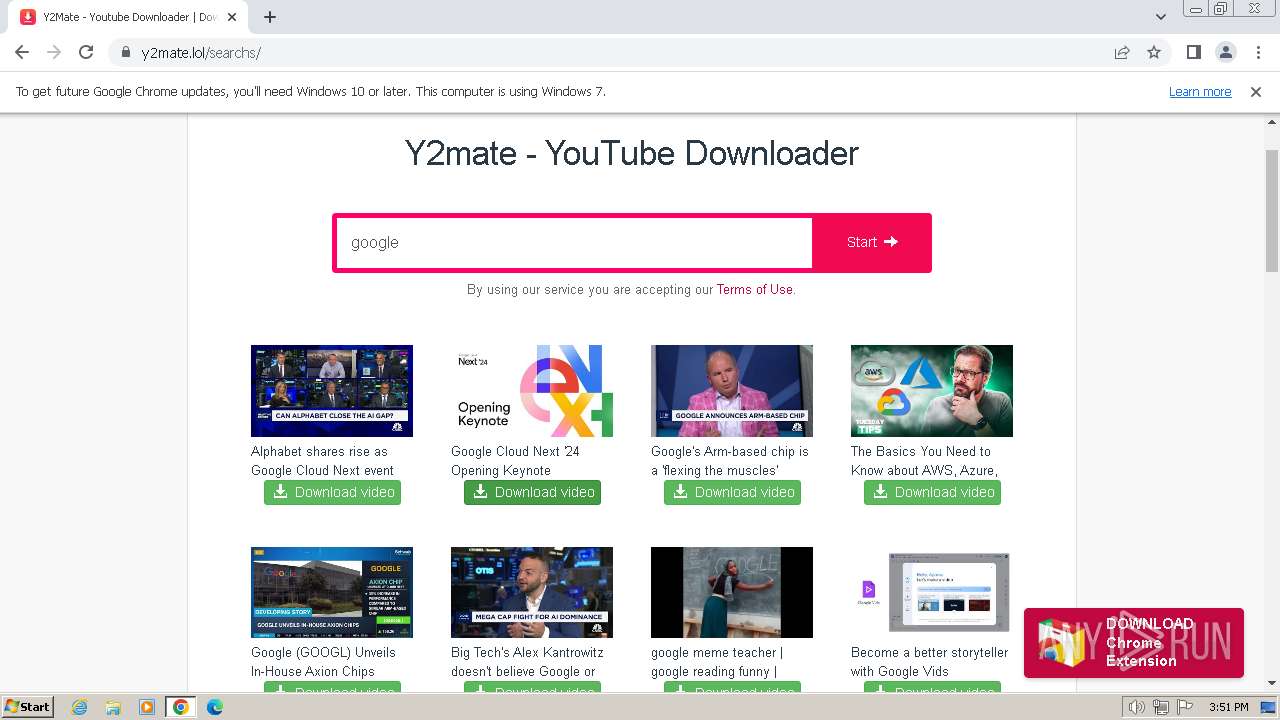Viewport: 1280px width, 720px height.
Task: Open a new browser tab
Action: pos(270,17)
